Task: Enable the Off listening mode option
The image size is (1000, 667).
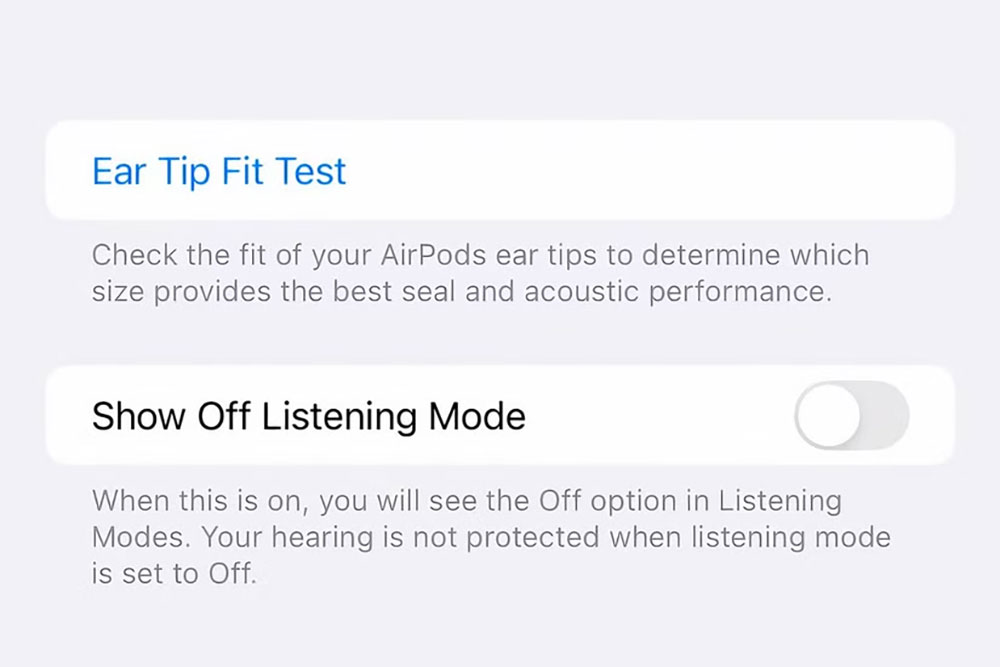Action: [851, 416]
